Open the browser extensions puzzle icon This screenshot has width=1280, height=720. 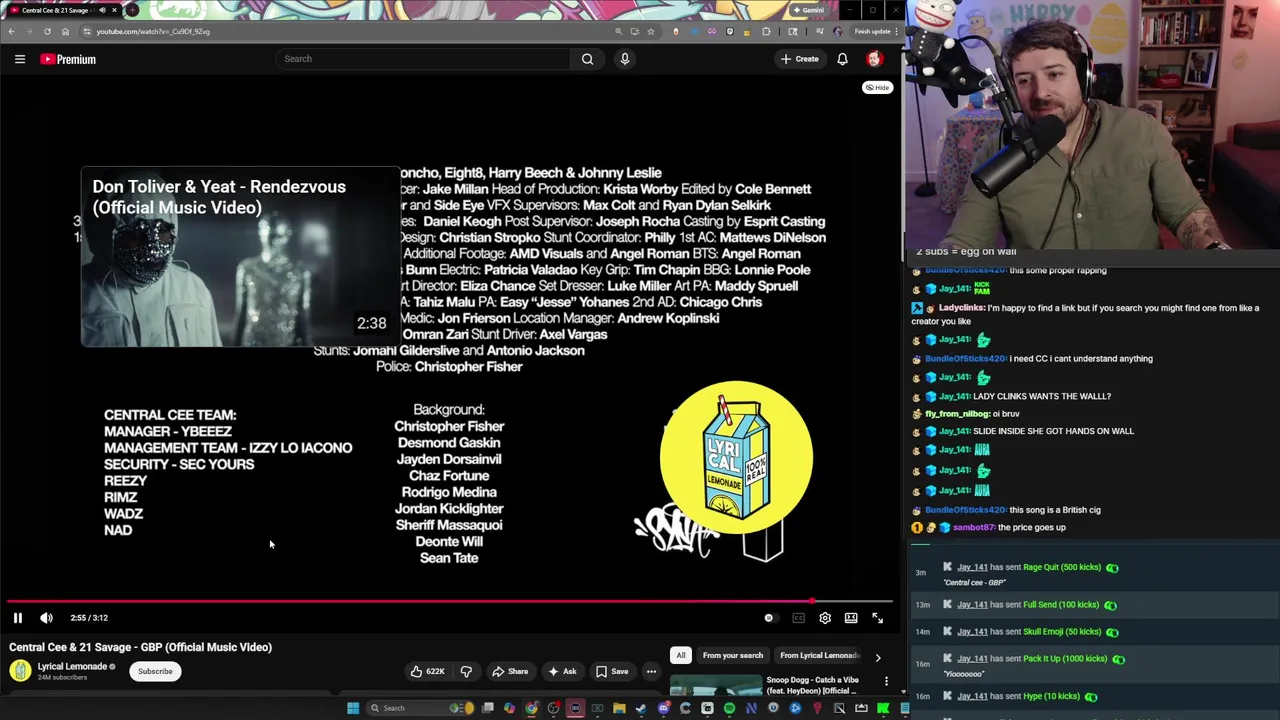767,31
